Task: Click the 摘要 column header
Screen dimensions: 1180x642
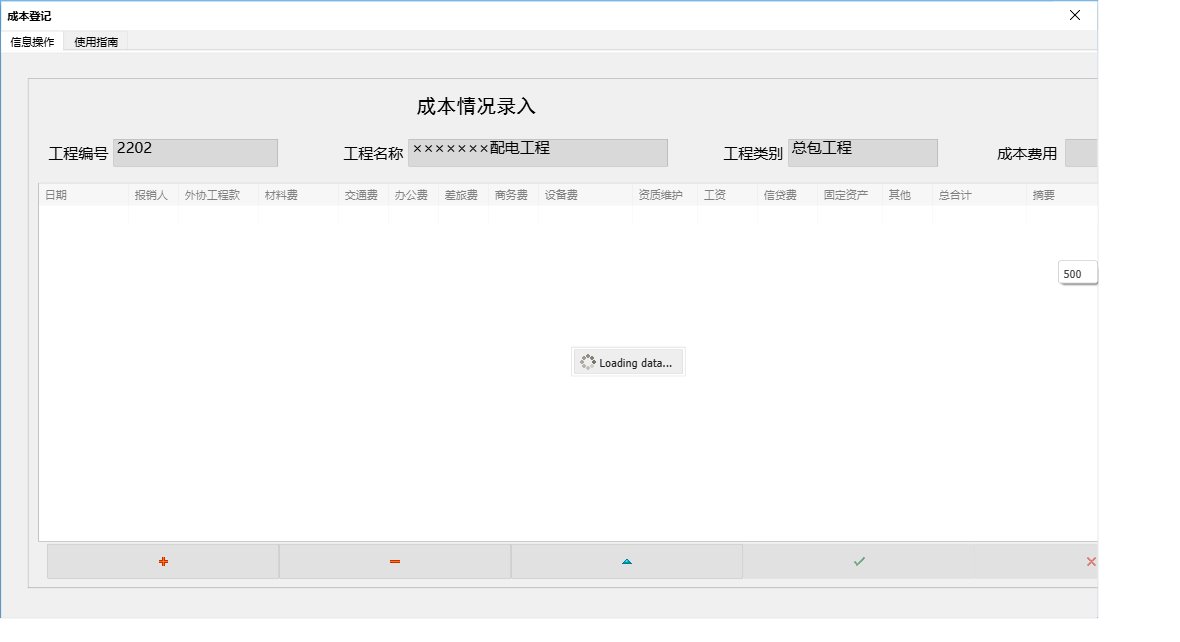Action: (1046, 195)
